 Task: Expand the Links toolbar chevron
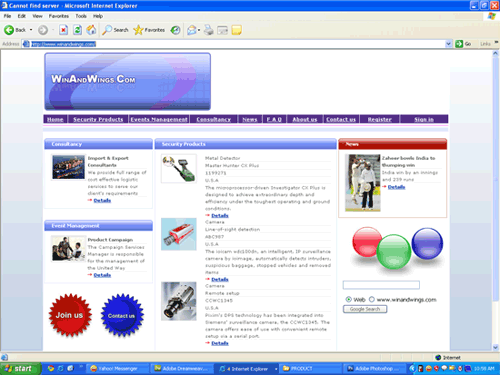496,42
